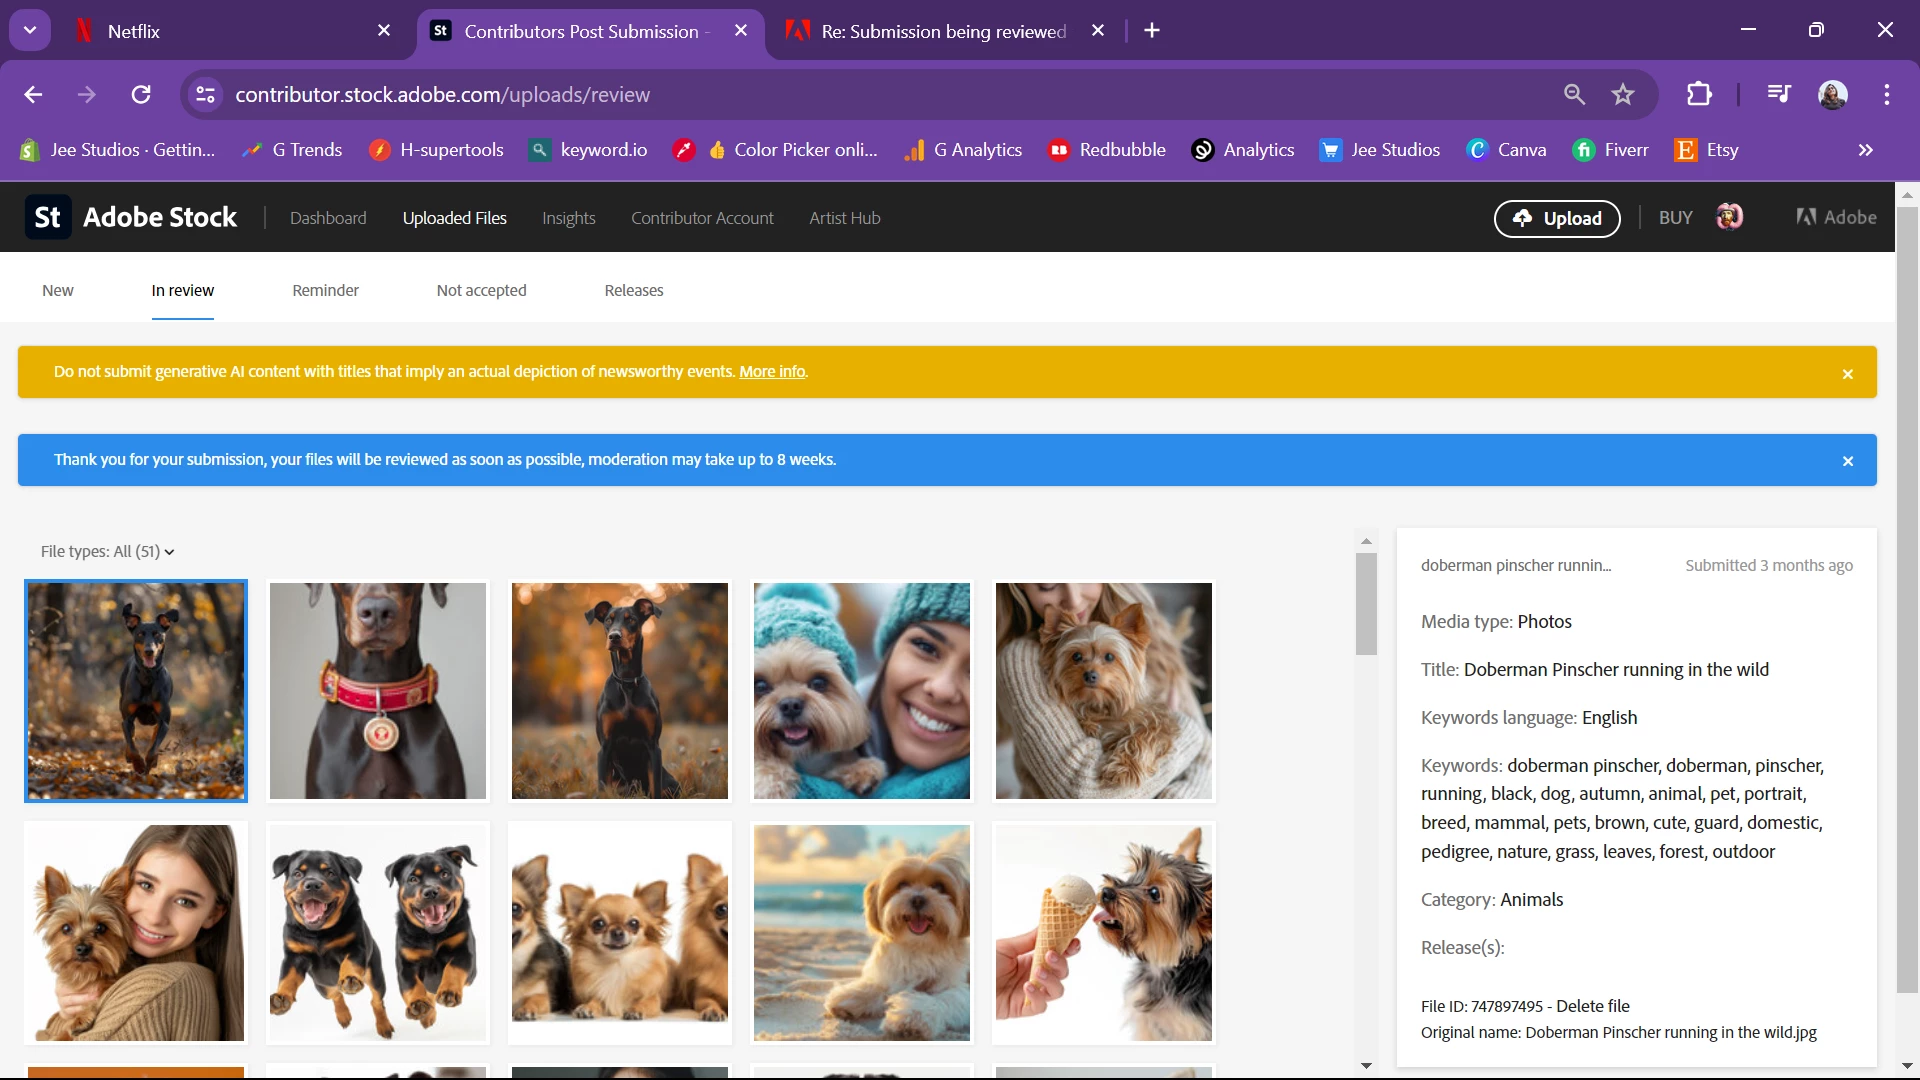Screen dimensions: 1920x1080
Task: Click the Upload cloud button
Action: (x=1557, y=218)
